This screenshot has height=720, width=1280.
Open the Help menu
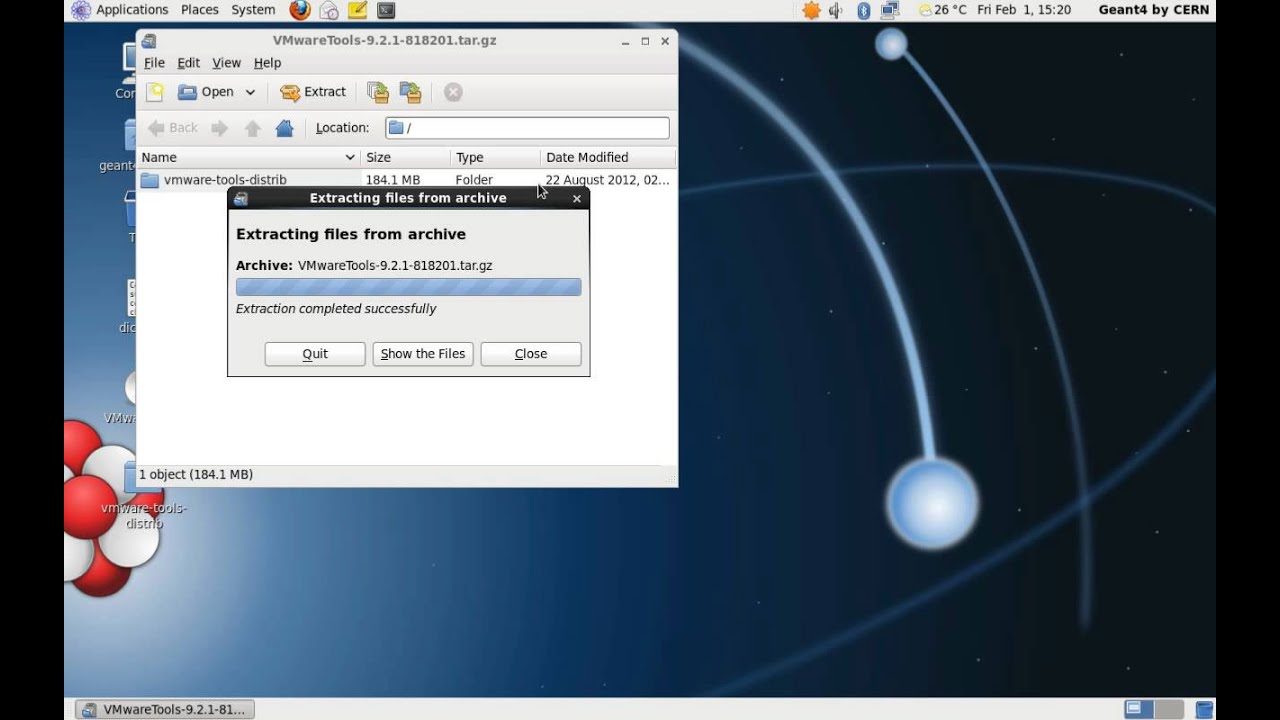(267, 63)
